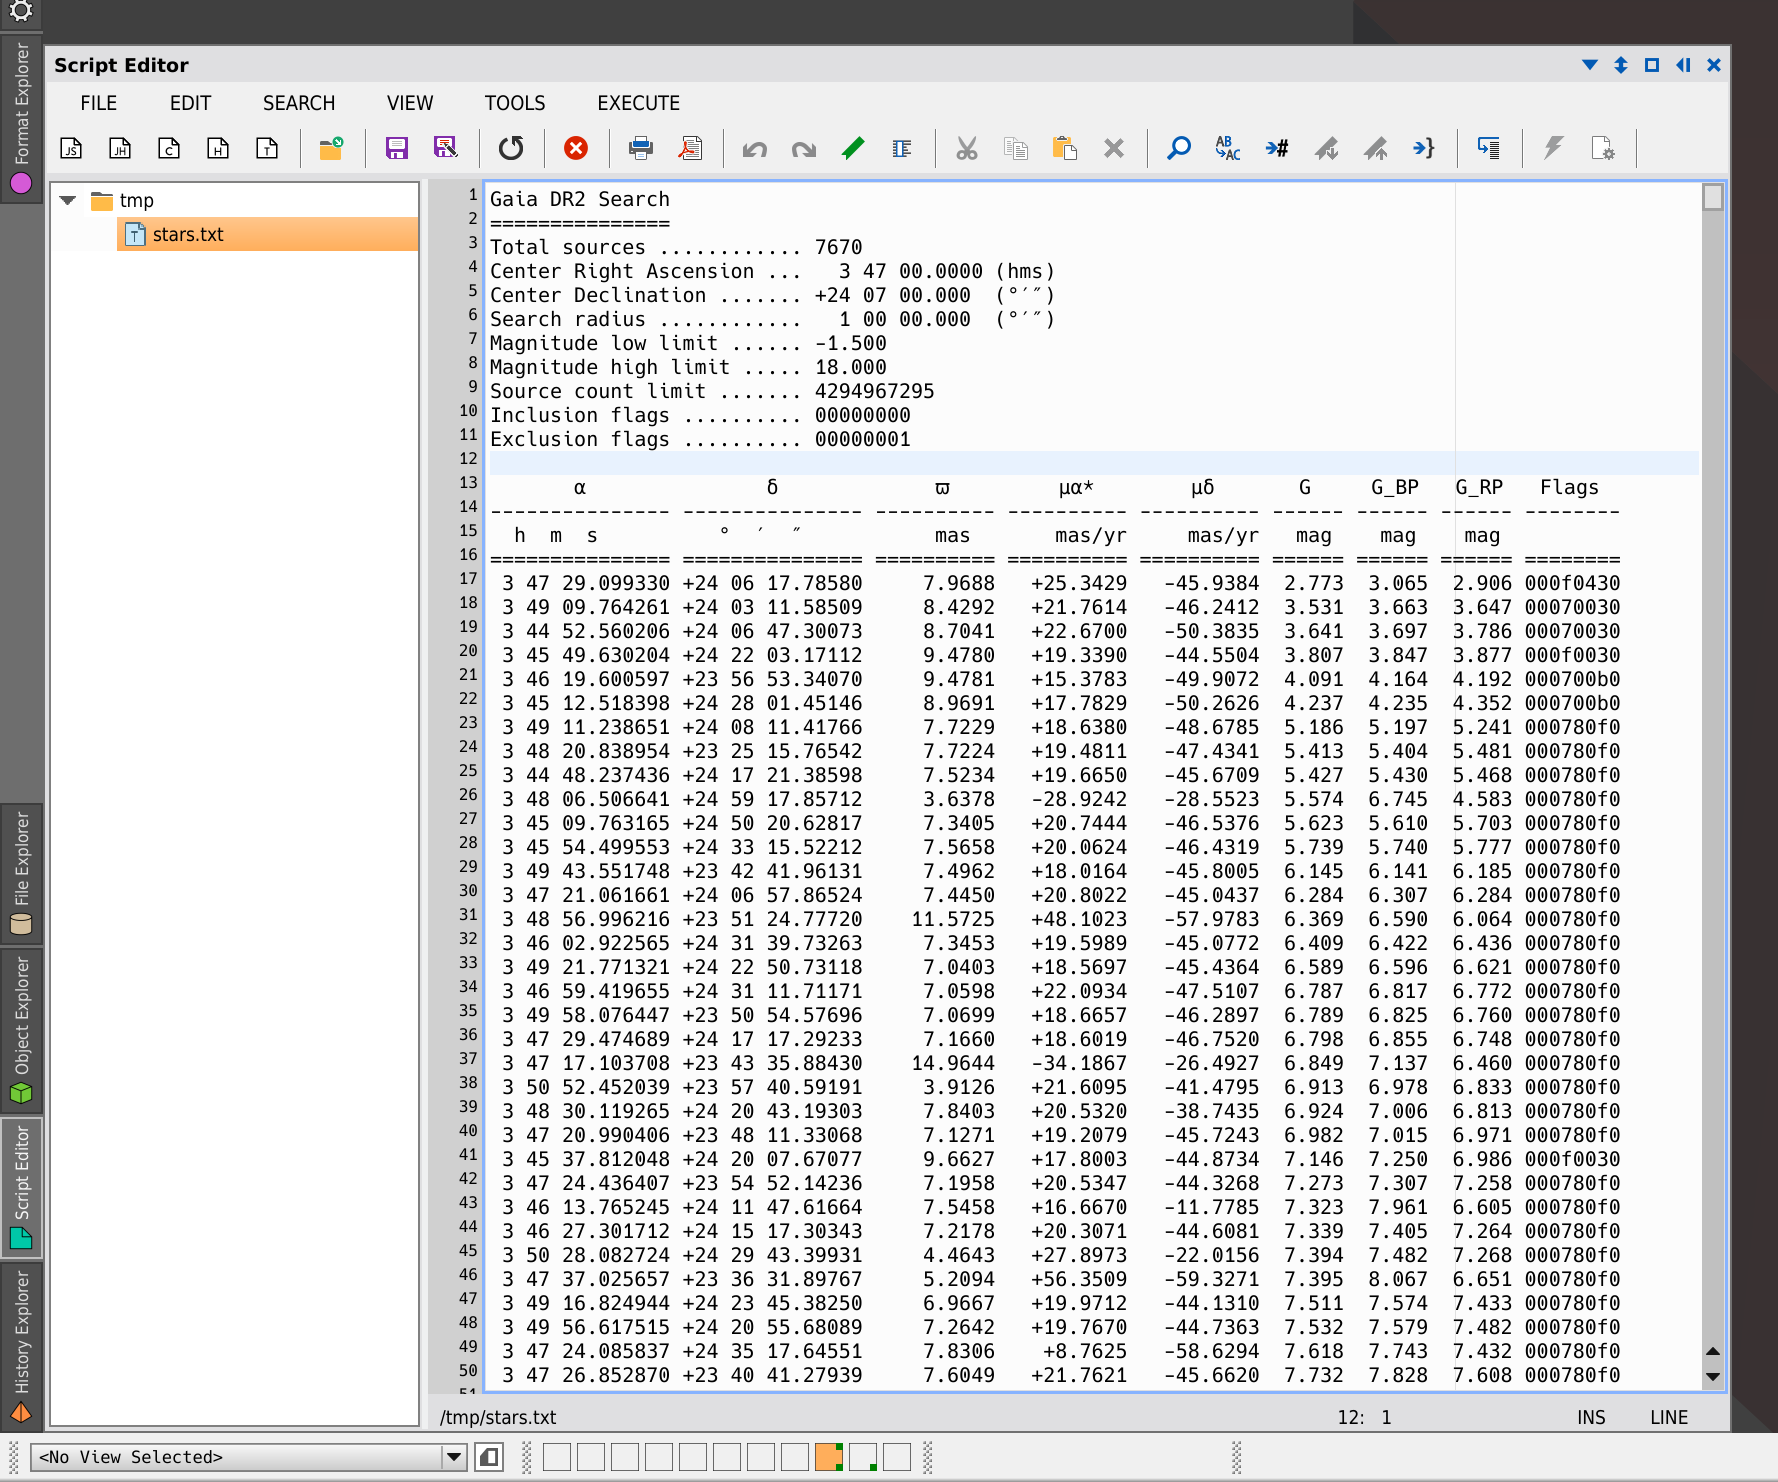This screenshot has height=1482, width=1778.
Task: Open the VIEW menu
Action: [410, 103]
